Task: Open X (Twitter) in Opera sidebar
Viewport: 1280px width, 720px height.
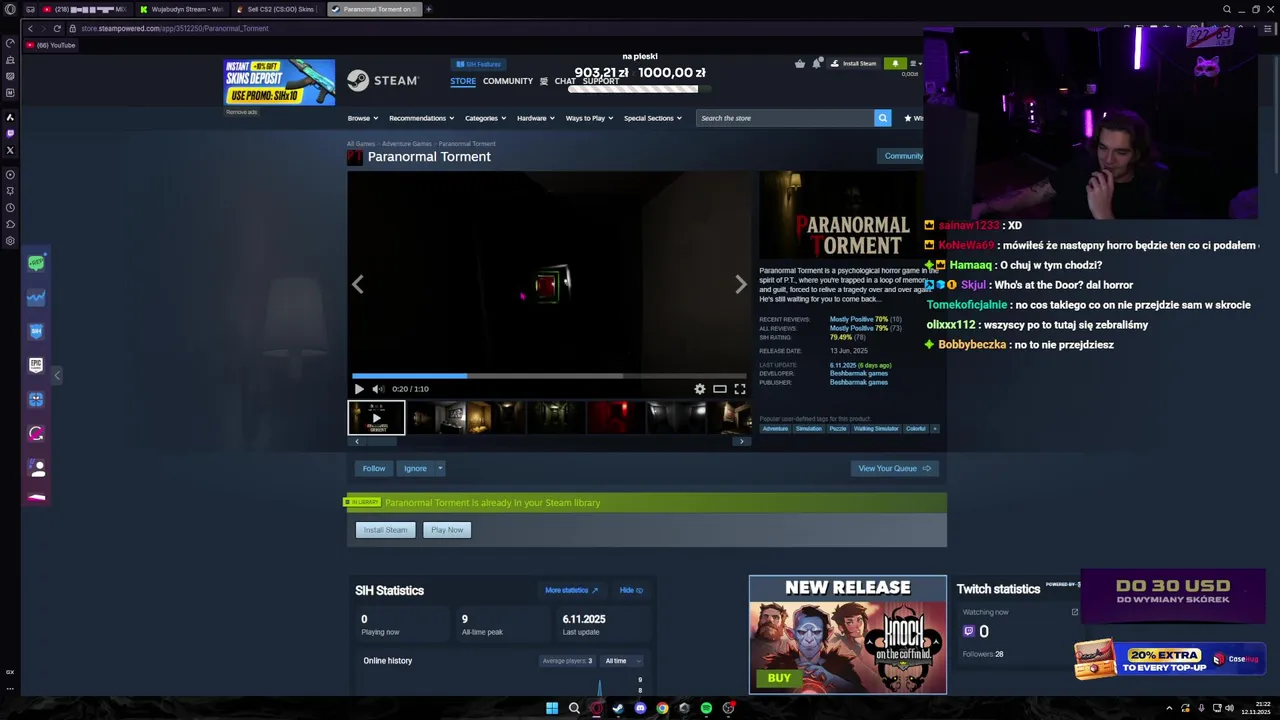Action: point(10,150)
